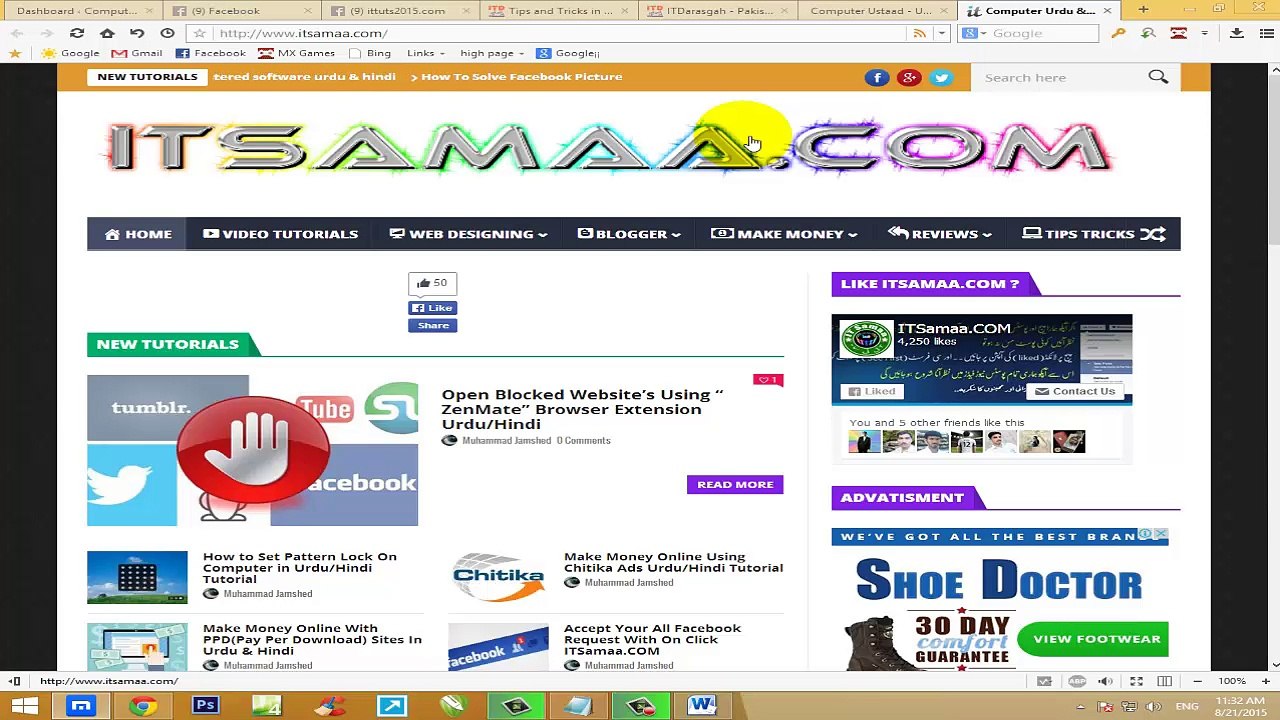Click the red heart like counter on ZenMate post
This screenshot has width=1280, height=720.
tap(768, 380)
